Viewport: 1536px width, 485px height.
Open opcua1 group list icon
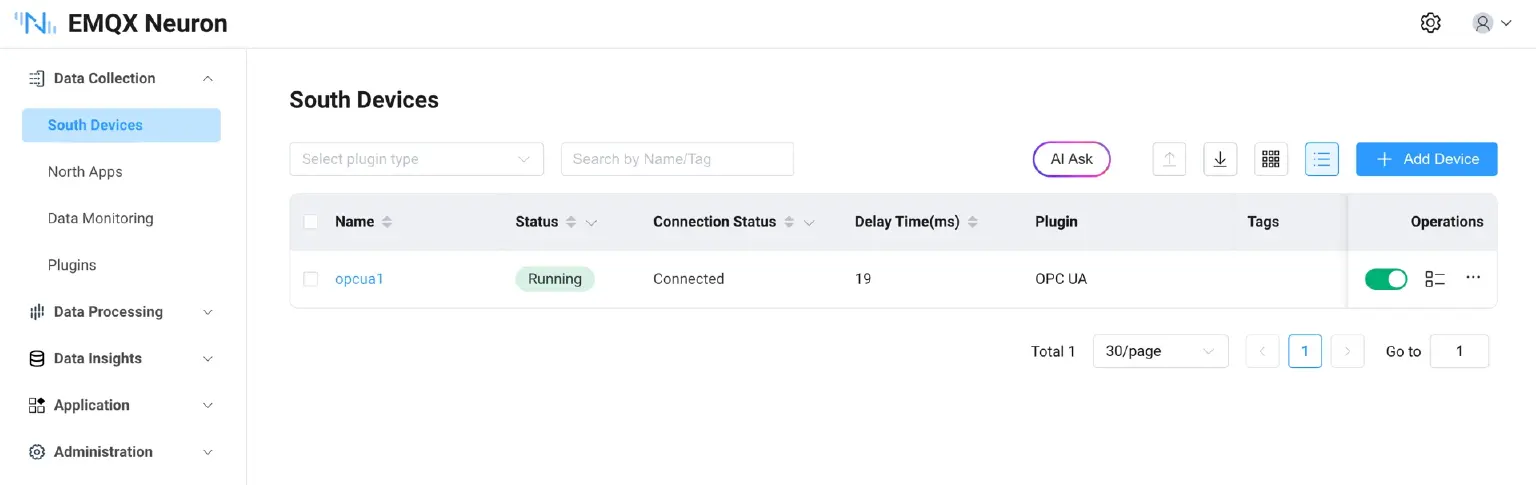click(x=1435, y=279)
